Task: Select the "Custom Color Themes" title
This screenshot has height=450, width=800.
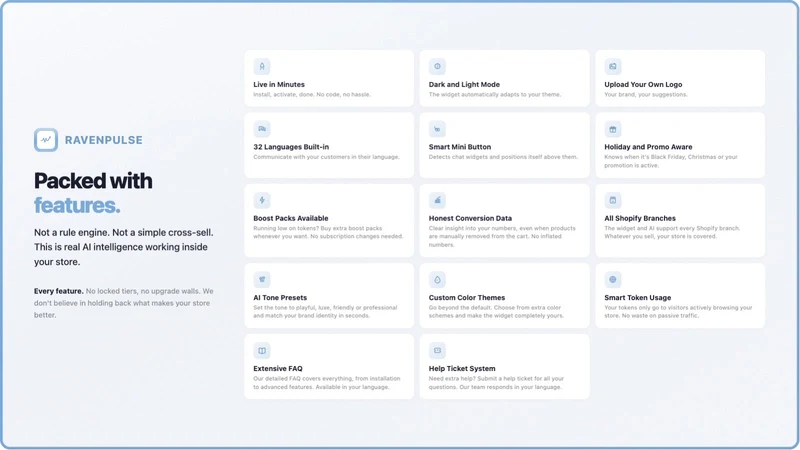Action: click(467, 297)
